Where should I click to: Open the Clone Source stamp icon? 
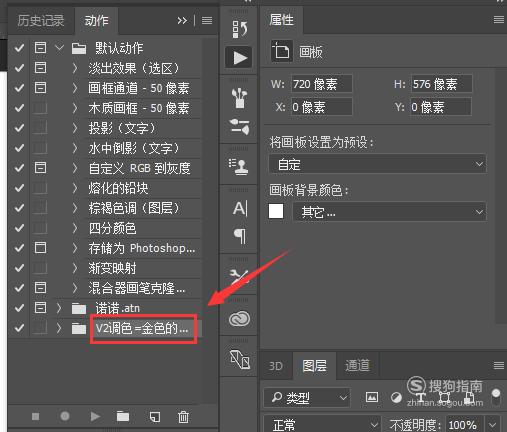[238, 167]
